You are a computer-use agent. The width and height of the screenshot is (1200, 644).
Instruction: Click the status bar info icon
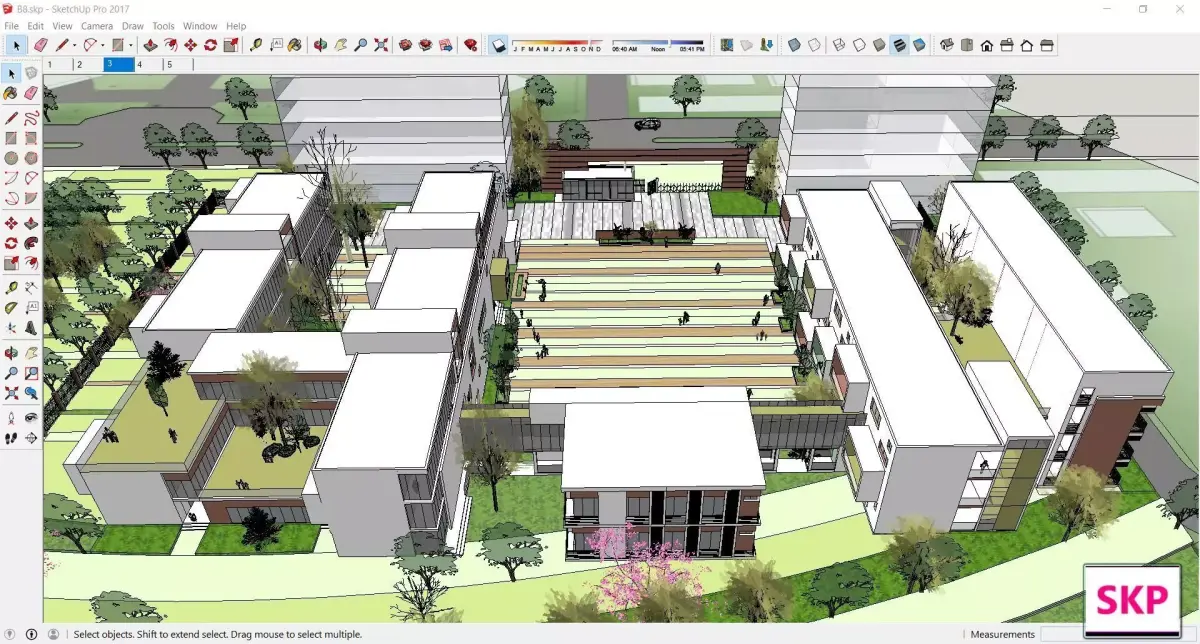[31, 634]
